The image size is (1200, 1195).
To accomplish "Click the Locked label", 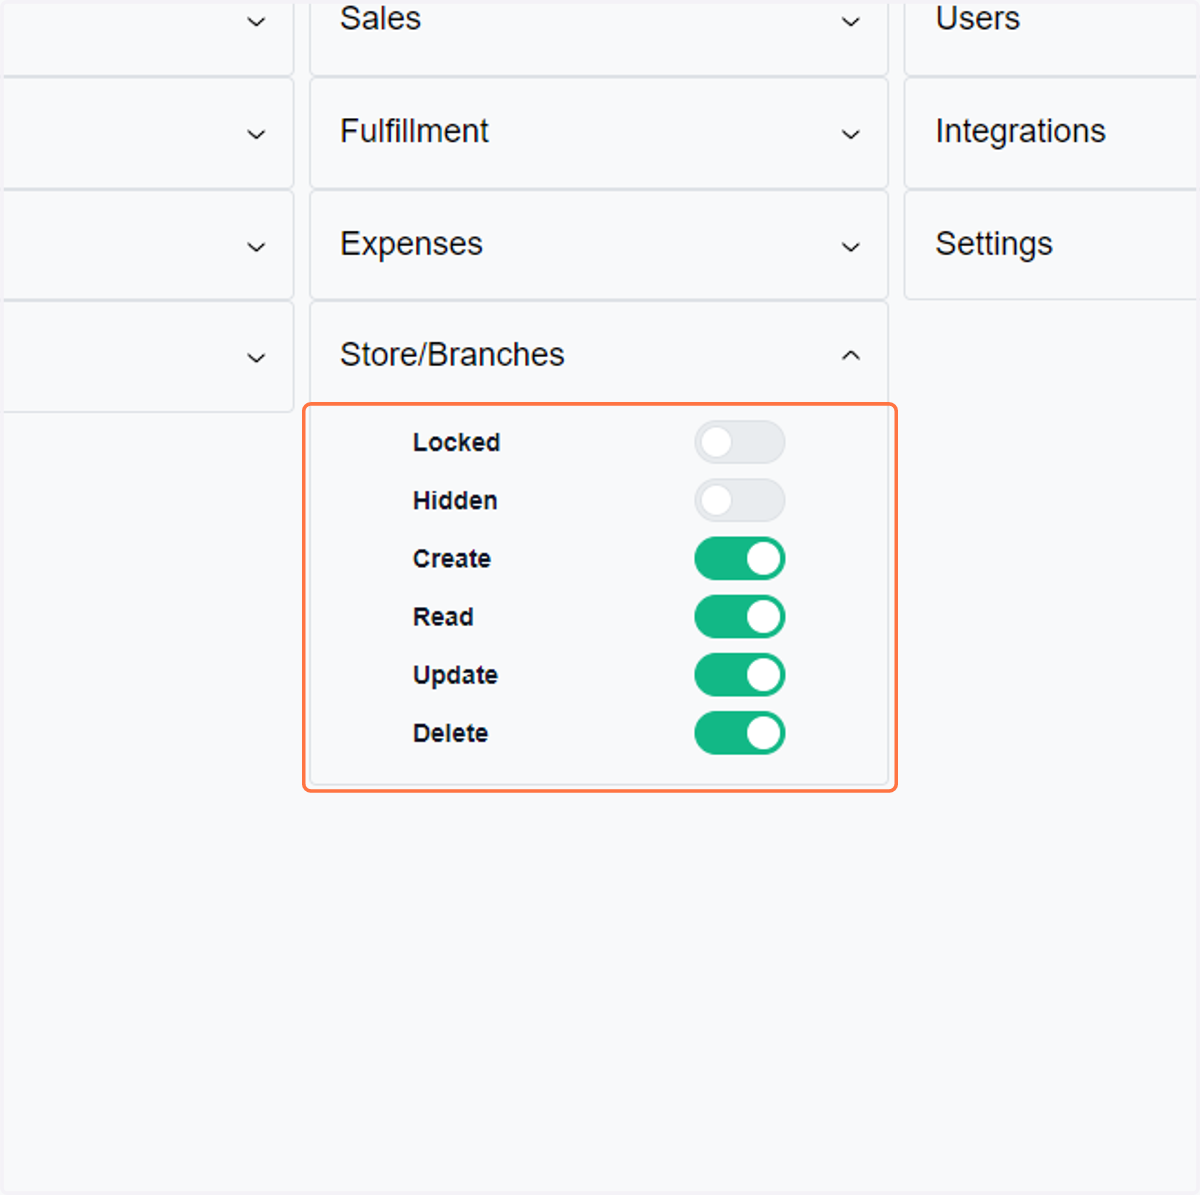I will 456,442.
